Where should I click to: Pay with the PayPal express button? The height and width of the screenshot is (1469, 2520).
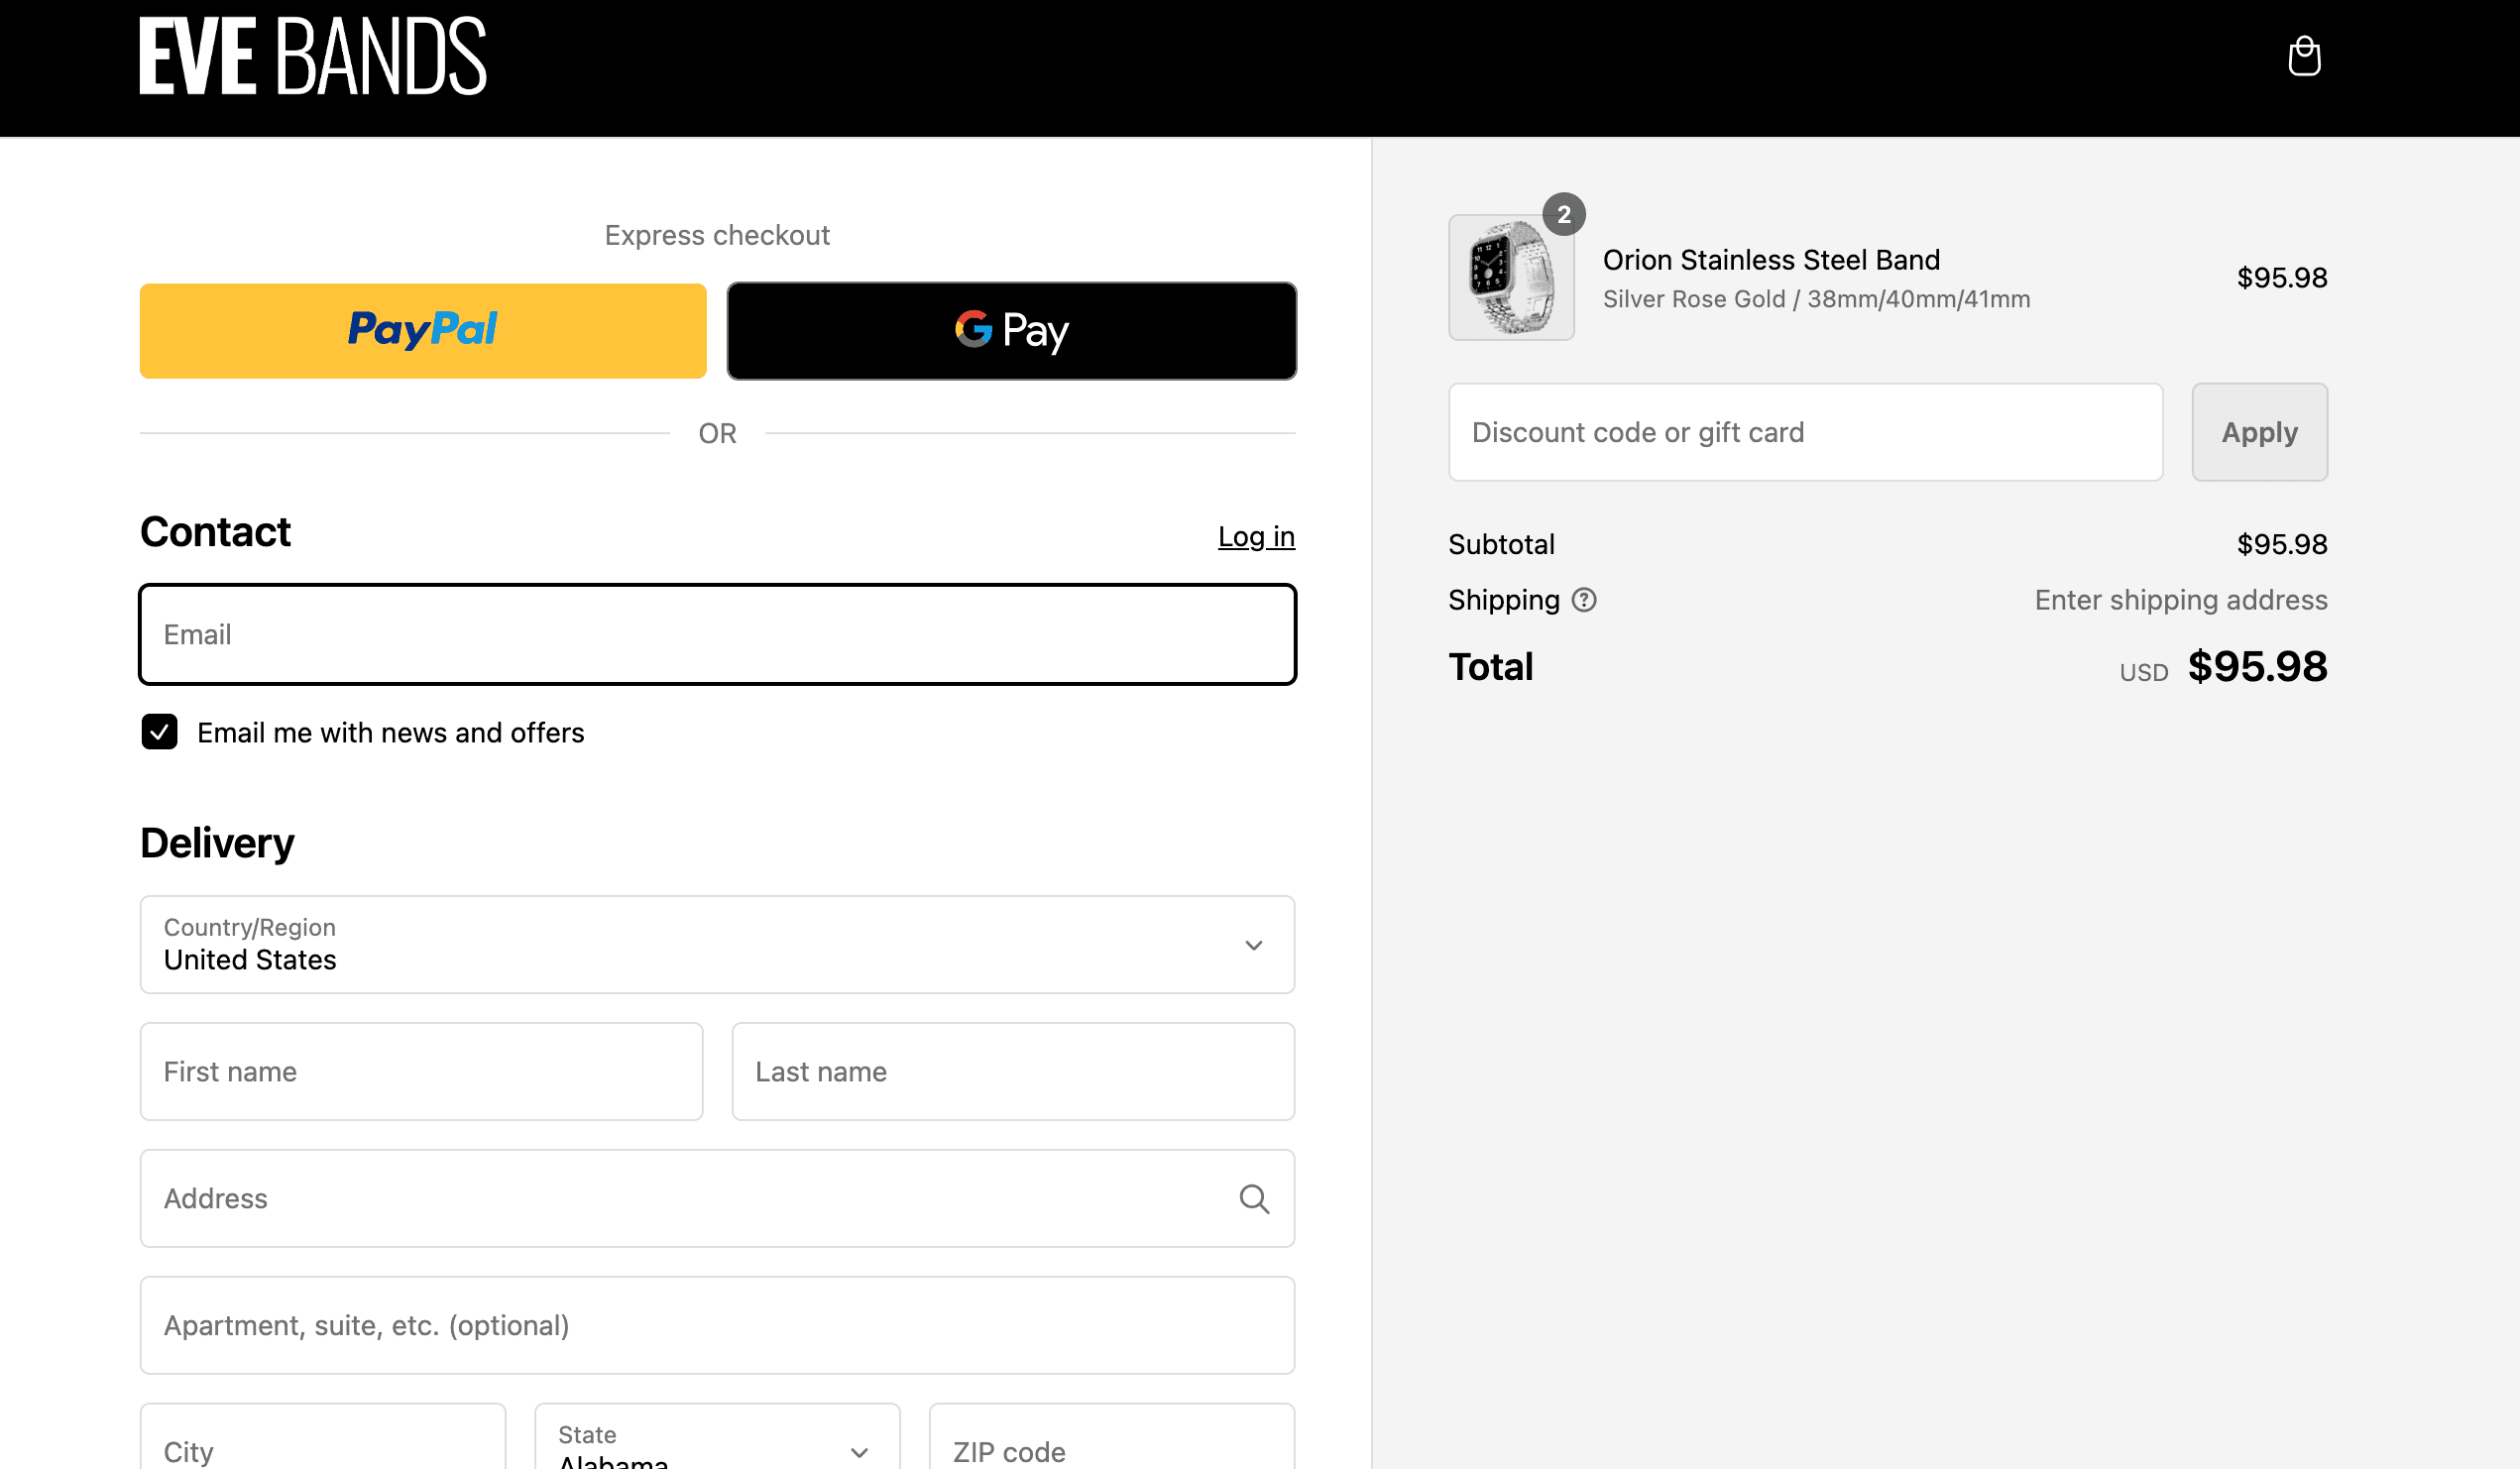tap(423, 330)
